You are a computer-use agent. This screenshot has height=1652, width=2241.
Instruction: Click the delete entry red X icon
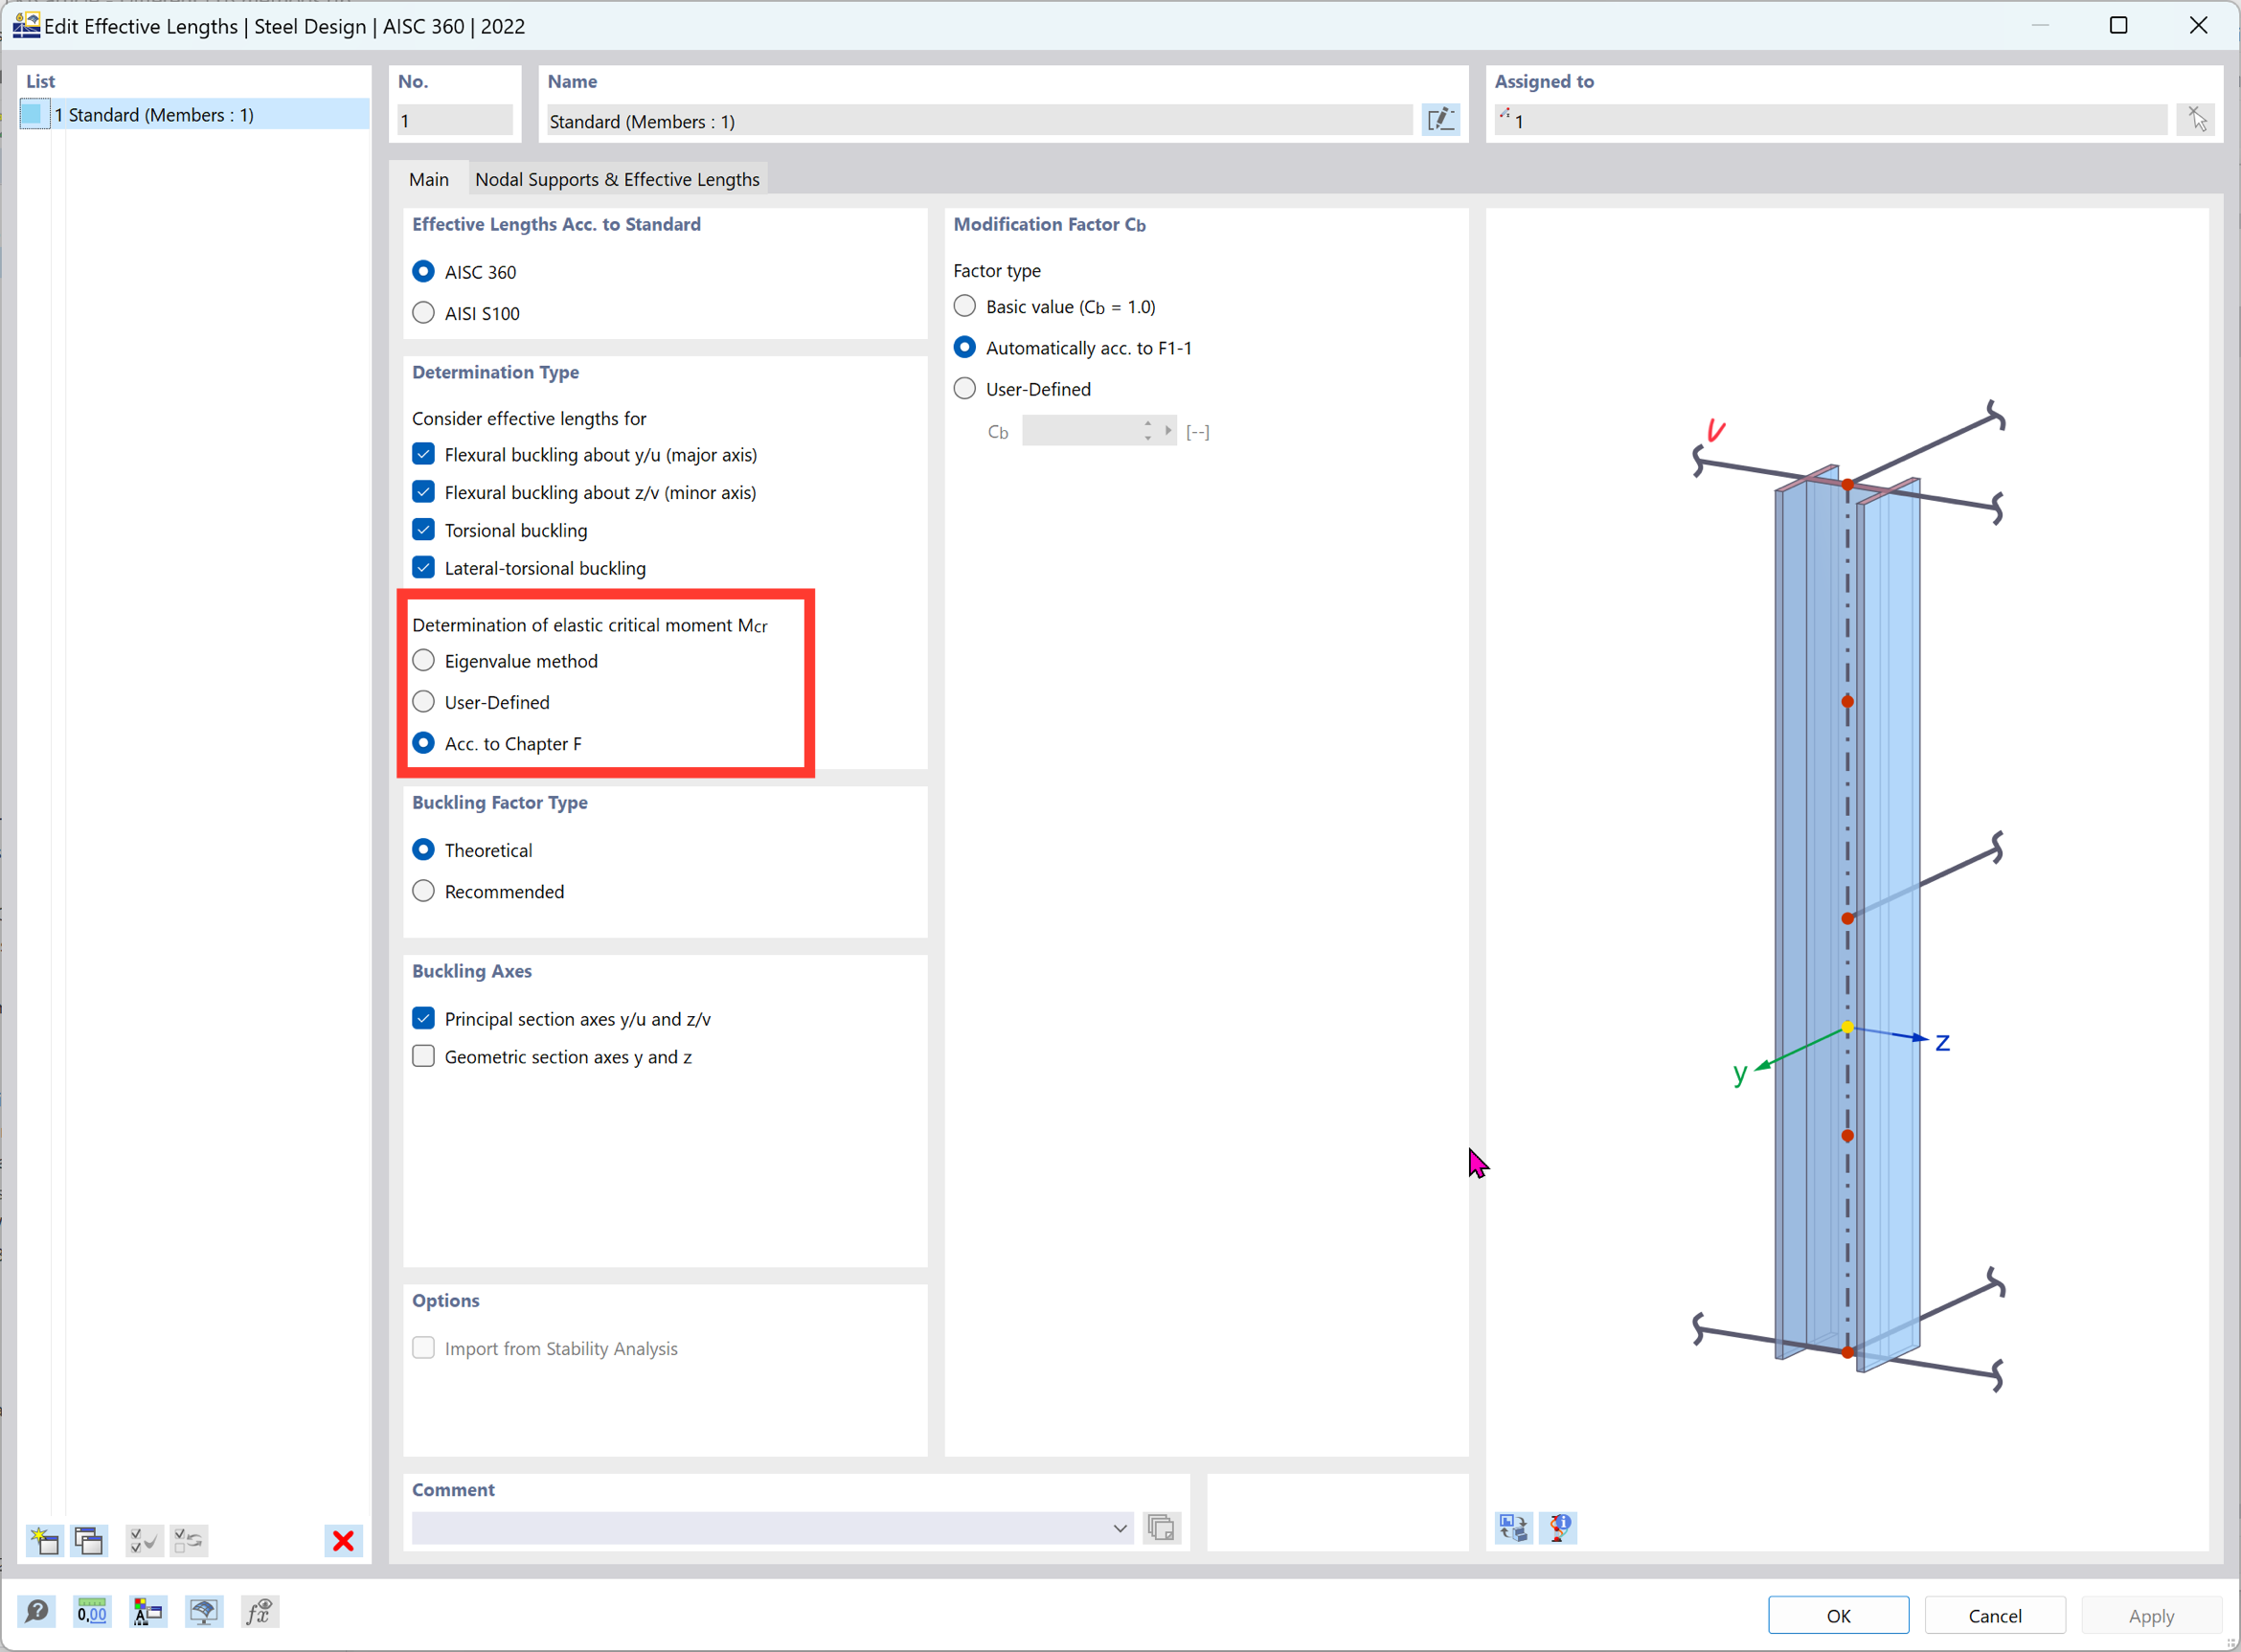point(343,1541)
